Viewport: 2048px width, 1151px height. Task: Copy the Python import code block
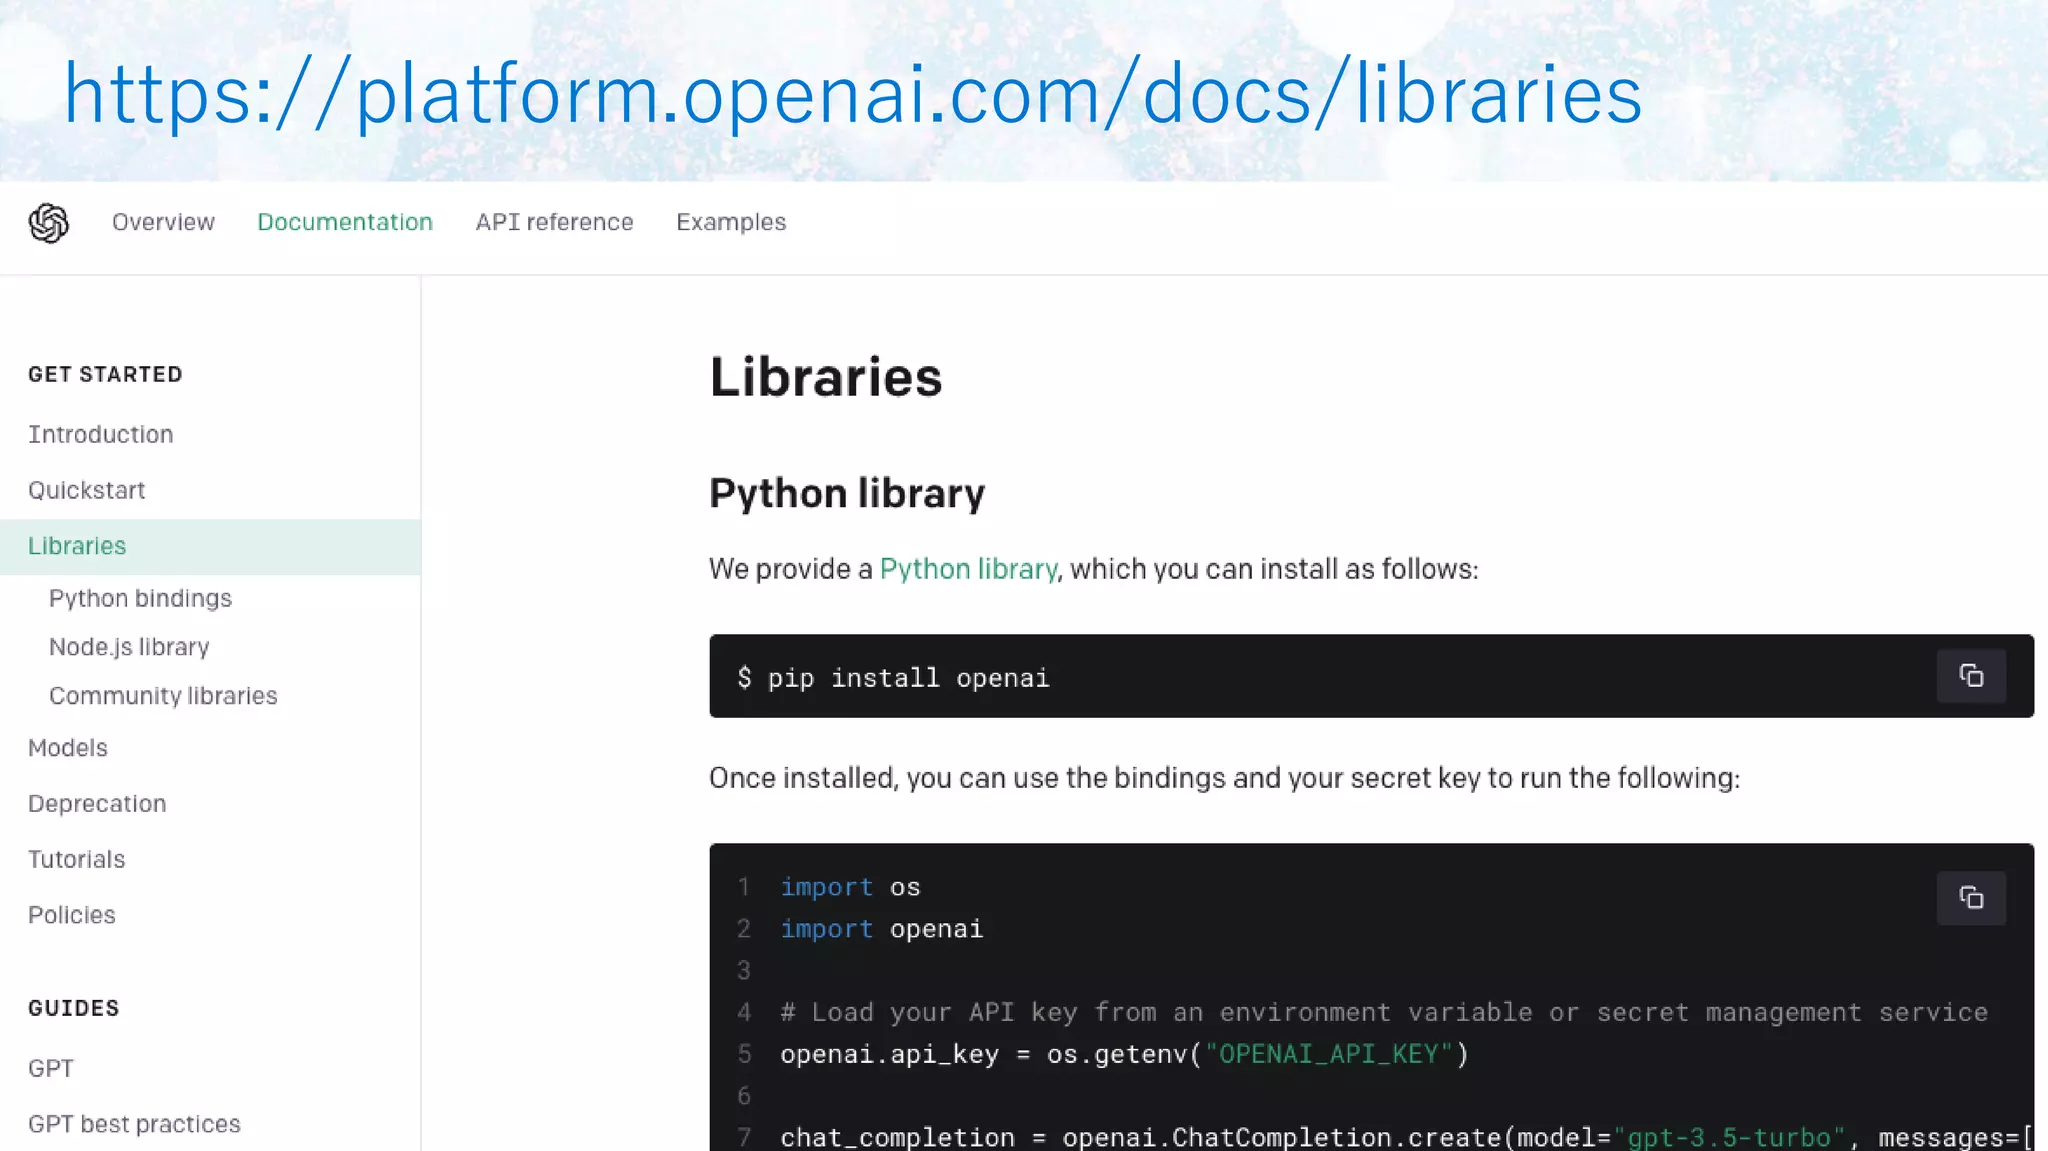(1971, 898)
